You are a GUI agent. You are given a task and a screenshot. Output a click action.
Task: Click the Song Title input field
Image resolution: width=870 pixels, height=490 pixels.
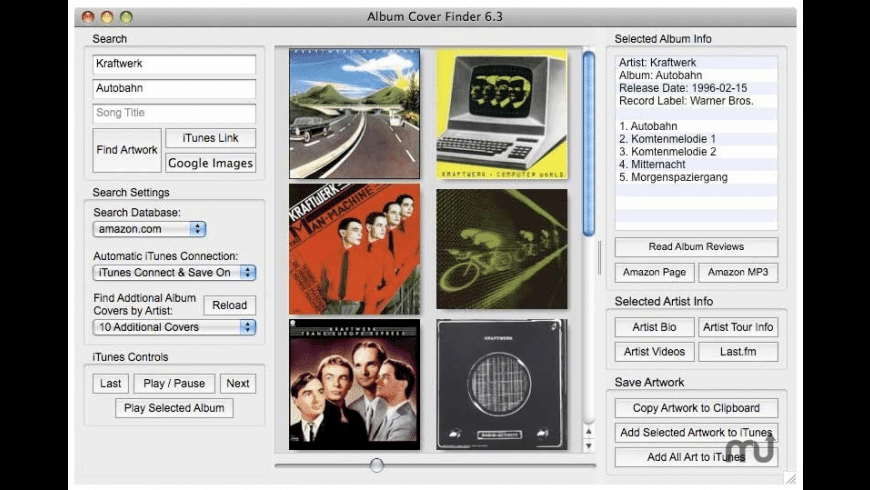tap(175, 113)
